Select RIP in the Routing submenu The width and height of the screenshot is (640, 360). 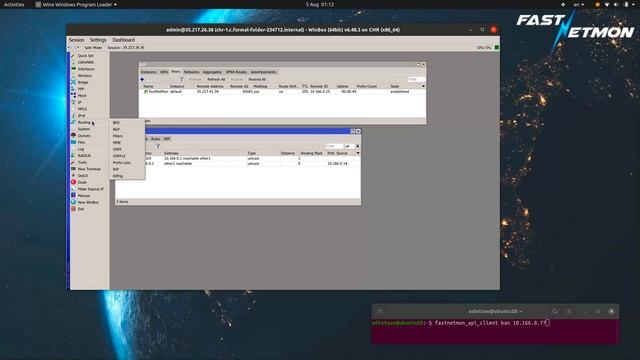point(116,169)
